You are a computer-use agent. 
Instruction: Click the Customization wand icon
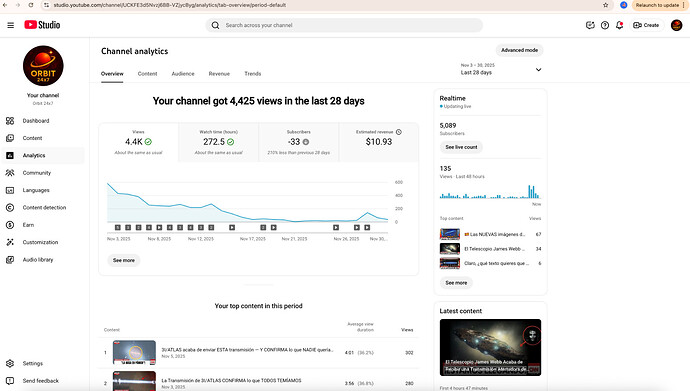pos(10,242)
